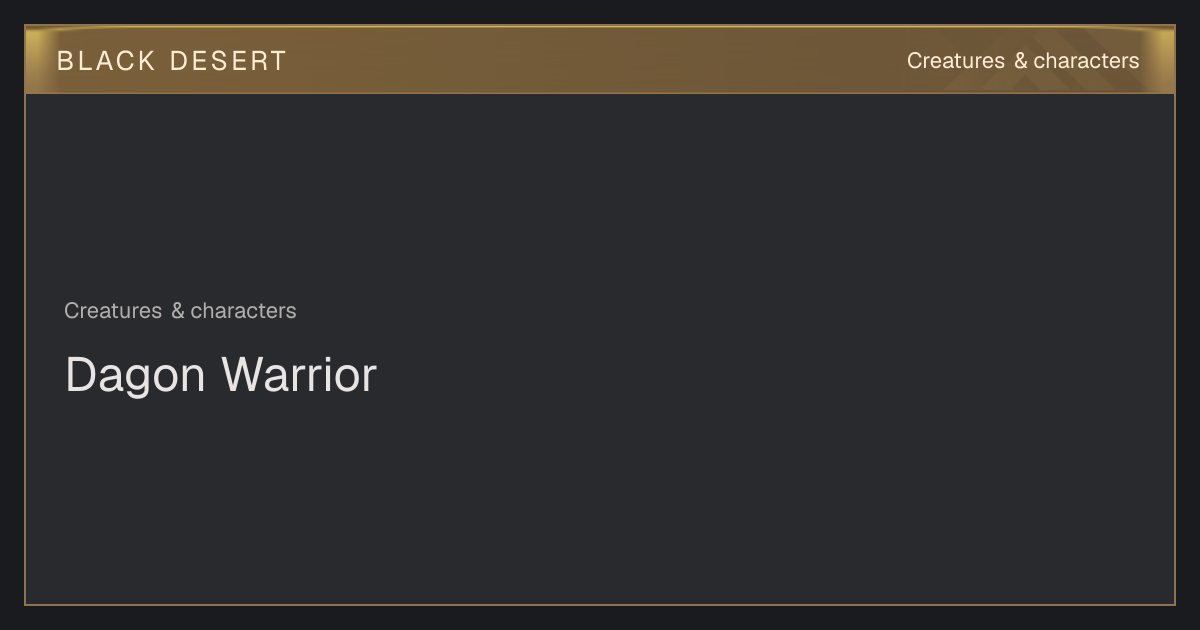This screenshot has width=1200, height=630.
Task: Click the word Creatures in grey breadcrumb
Action: (x=113, y=311)
